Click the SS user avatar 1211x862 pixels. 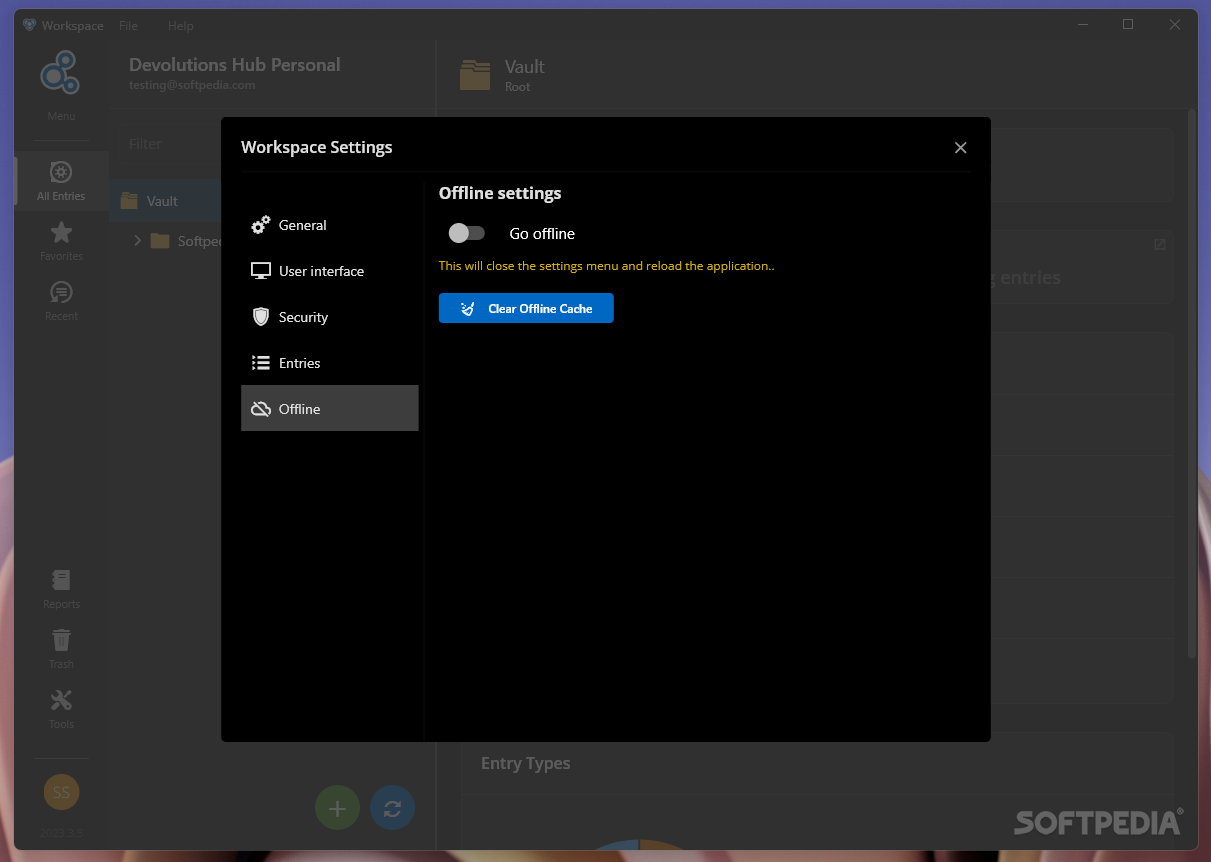click(61, 792)
